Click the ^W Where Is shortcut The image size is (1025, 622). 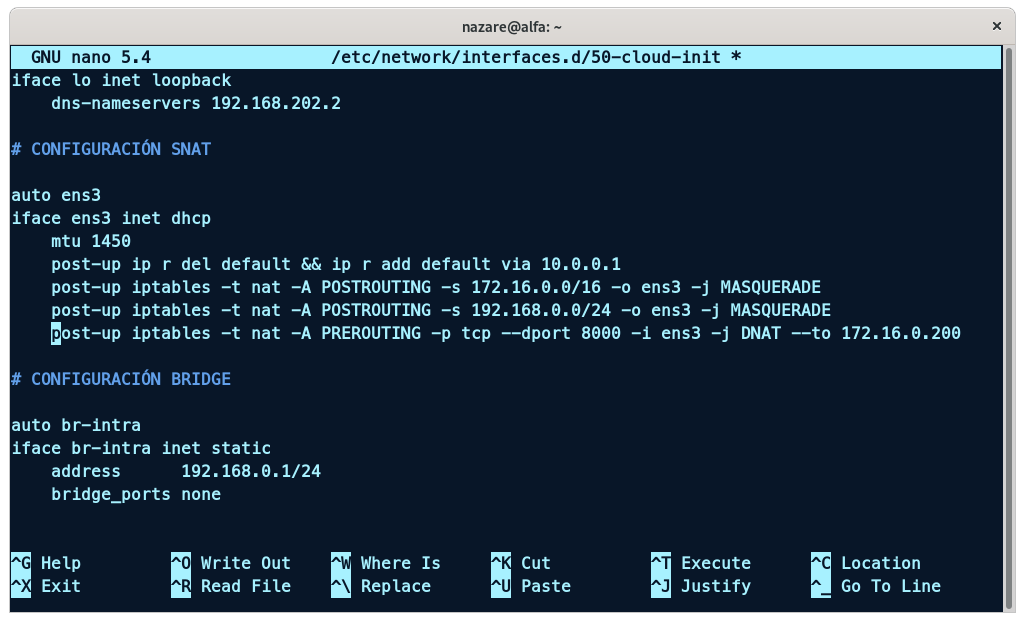(385, 563)
